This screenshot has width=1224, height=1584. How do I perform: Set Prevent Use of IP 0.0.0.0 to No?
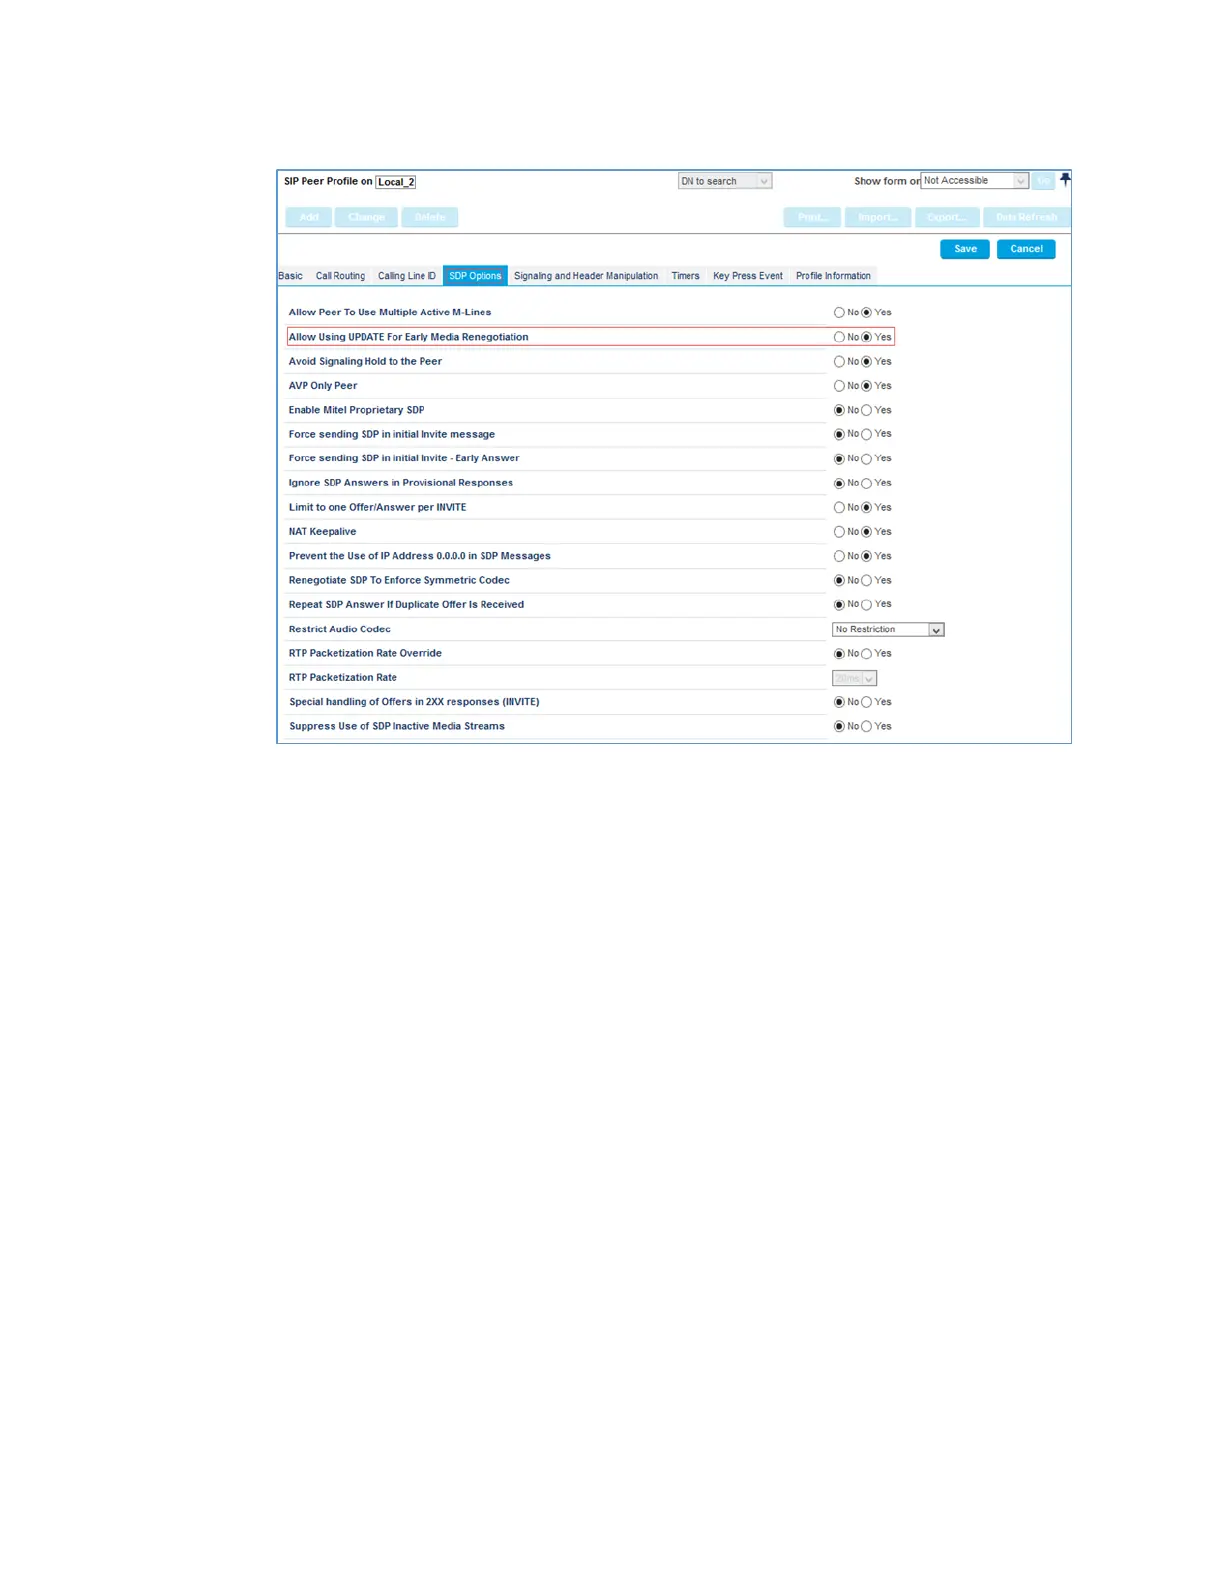(839, 556)
